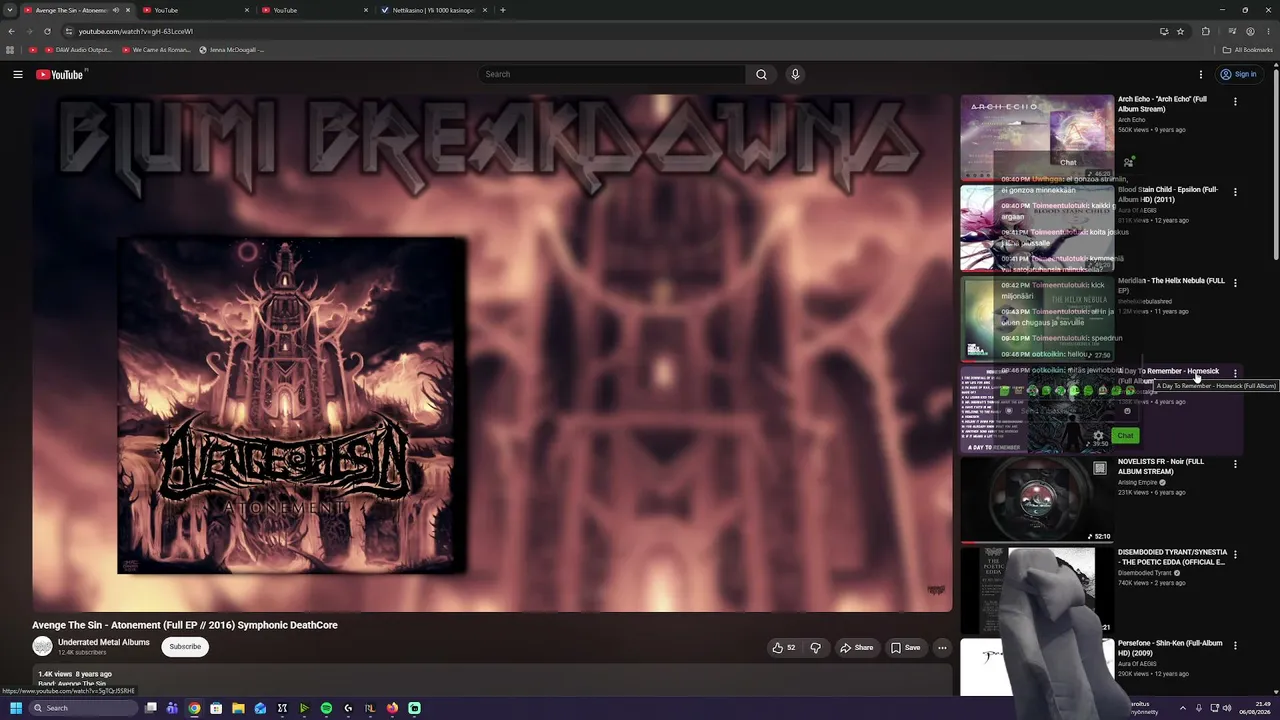This screenshot has width=1280, height=720.
Task: Open Spotify from the taskbar
Action: pos(326,708)
